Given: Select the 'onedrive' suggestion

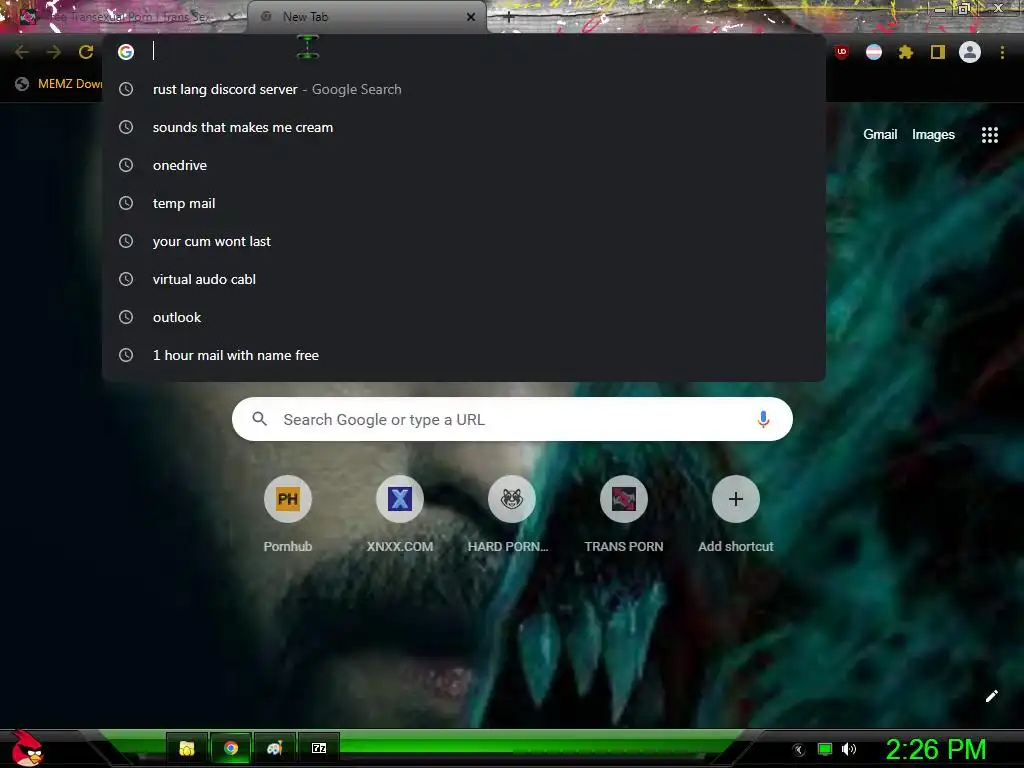Looking at the screenshot, I should coord(464,165).
